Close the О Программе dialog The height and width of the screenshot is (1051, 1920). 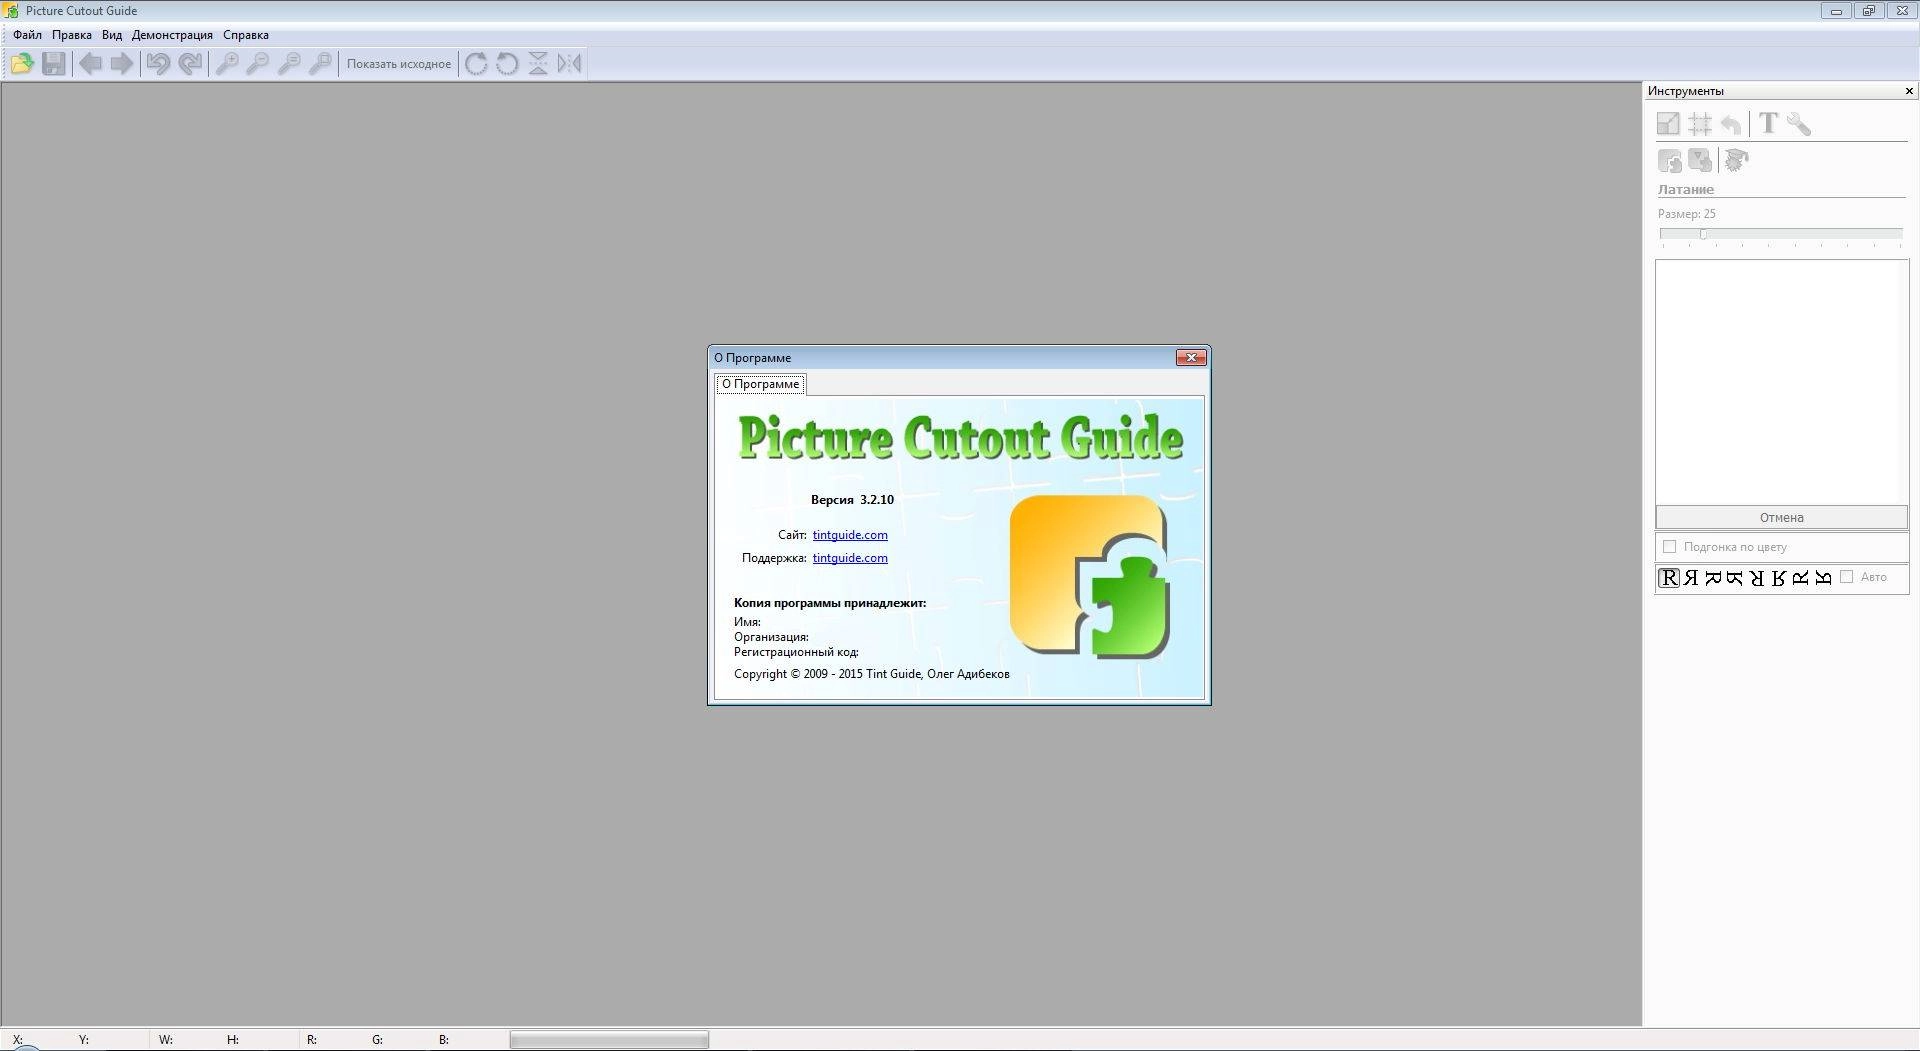pyautogui.click(x=1191, y=357)
